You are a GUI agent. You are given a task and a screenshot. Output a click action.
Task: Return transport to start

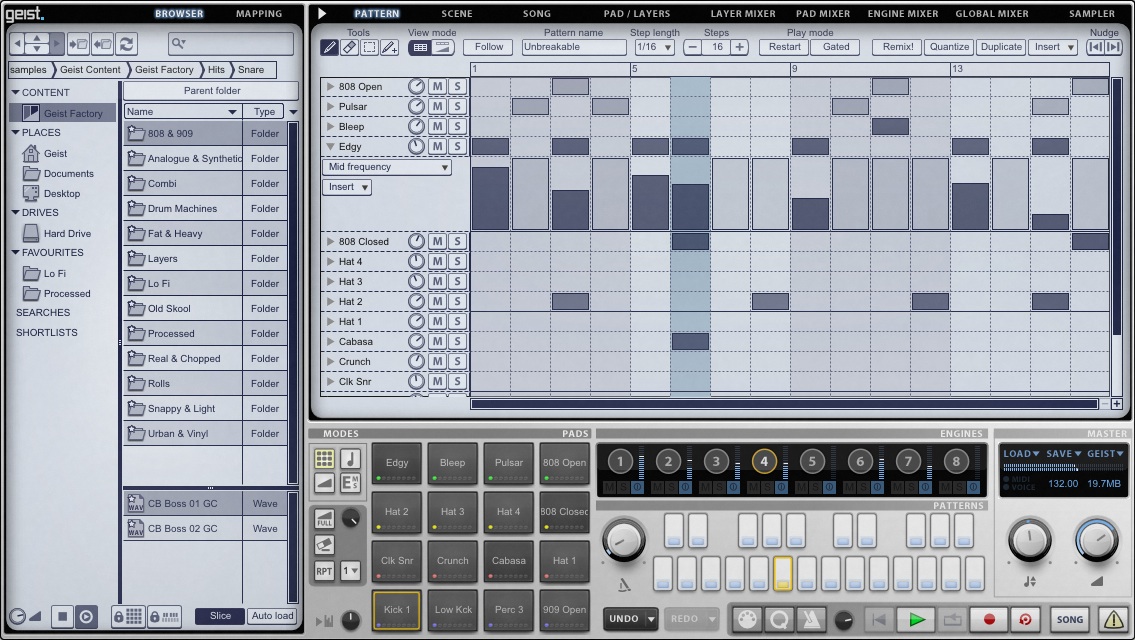879,619
